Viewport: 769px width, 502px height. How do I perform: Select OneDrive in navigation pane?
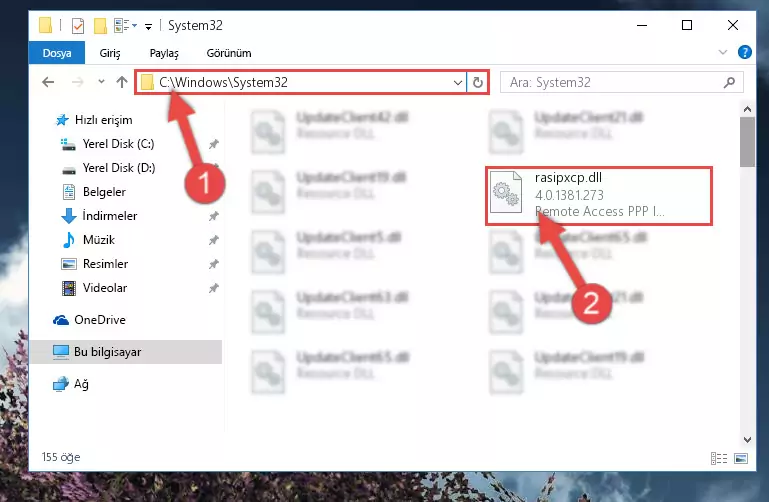point(100,320)
